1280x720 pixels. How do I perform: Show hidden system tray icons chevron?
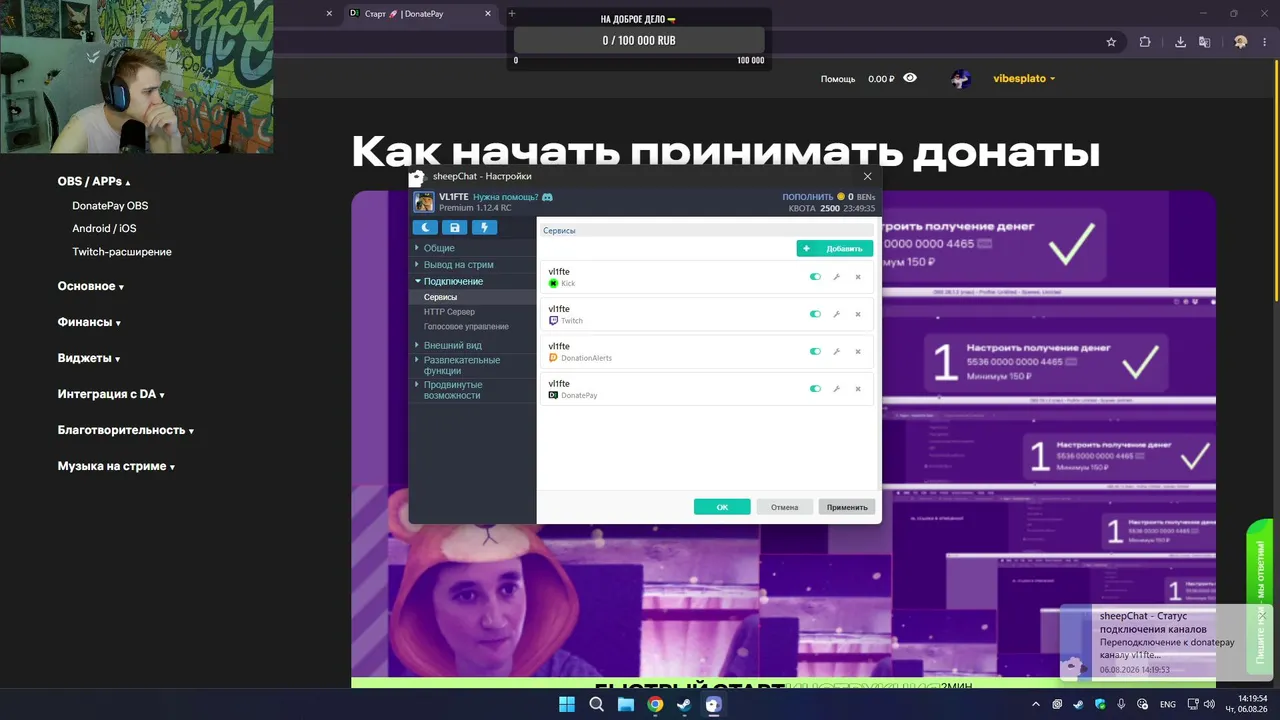point(1036,704)
